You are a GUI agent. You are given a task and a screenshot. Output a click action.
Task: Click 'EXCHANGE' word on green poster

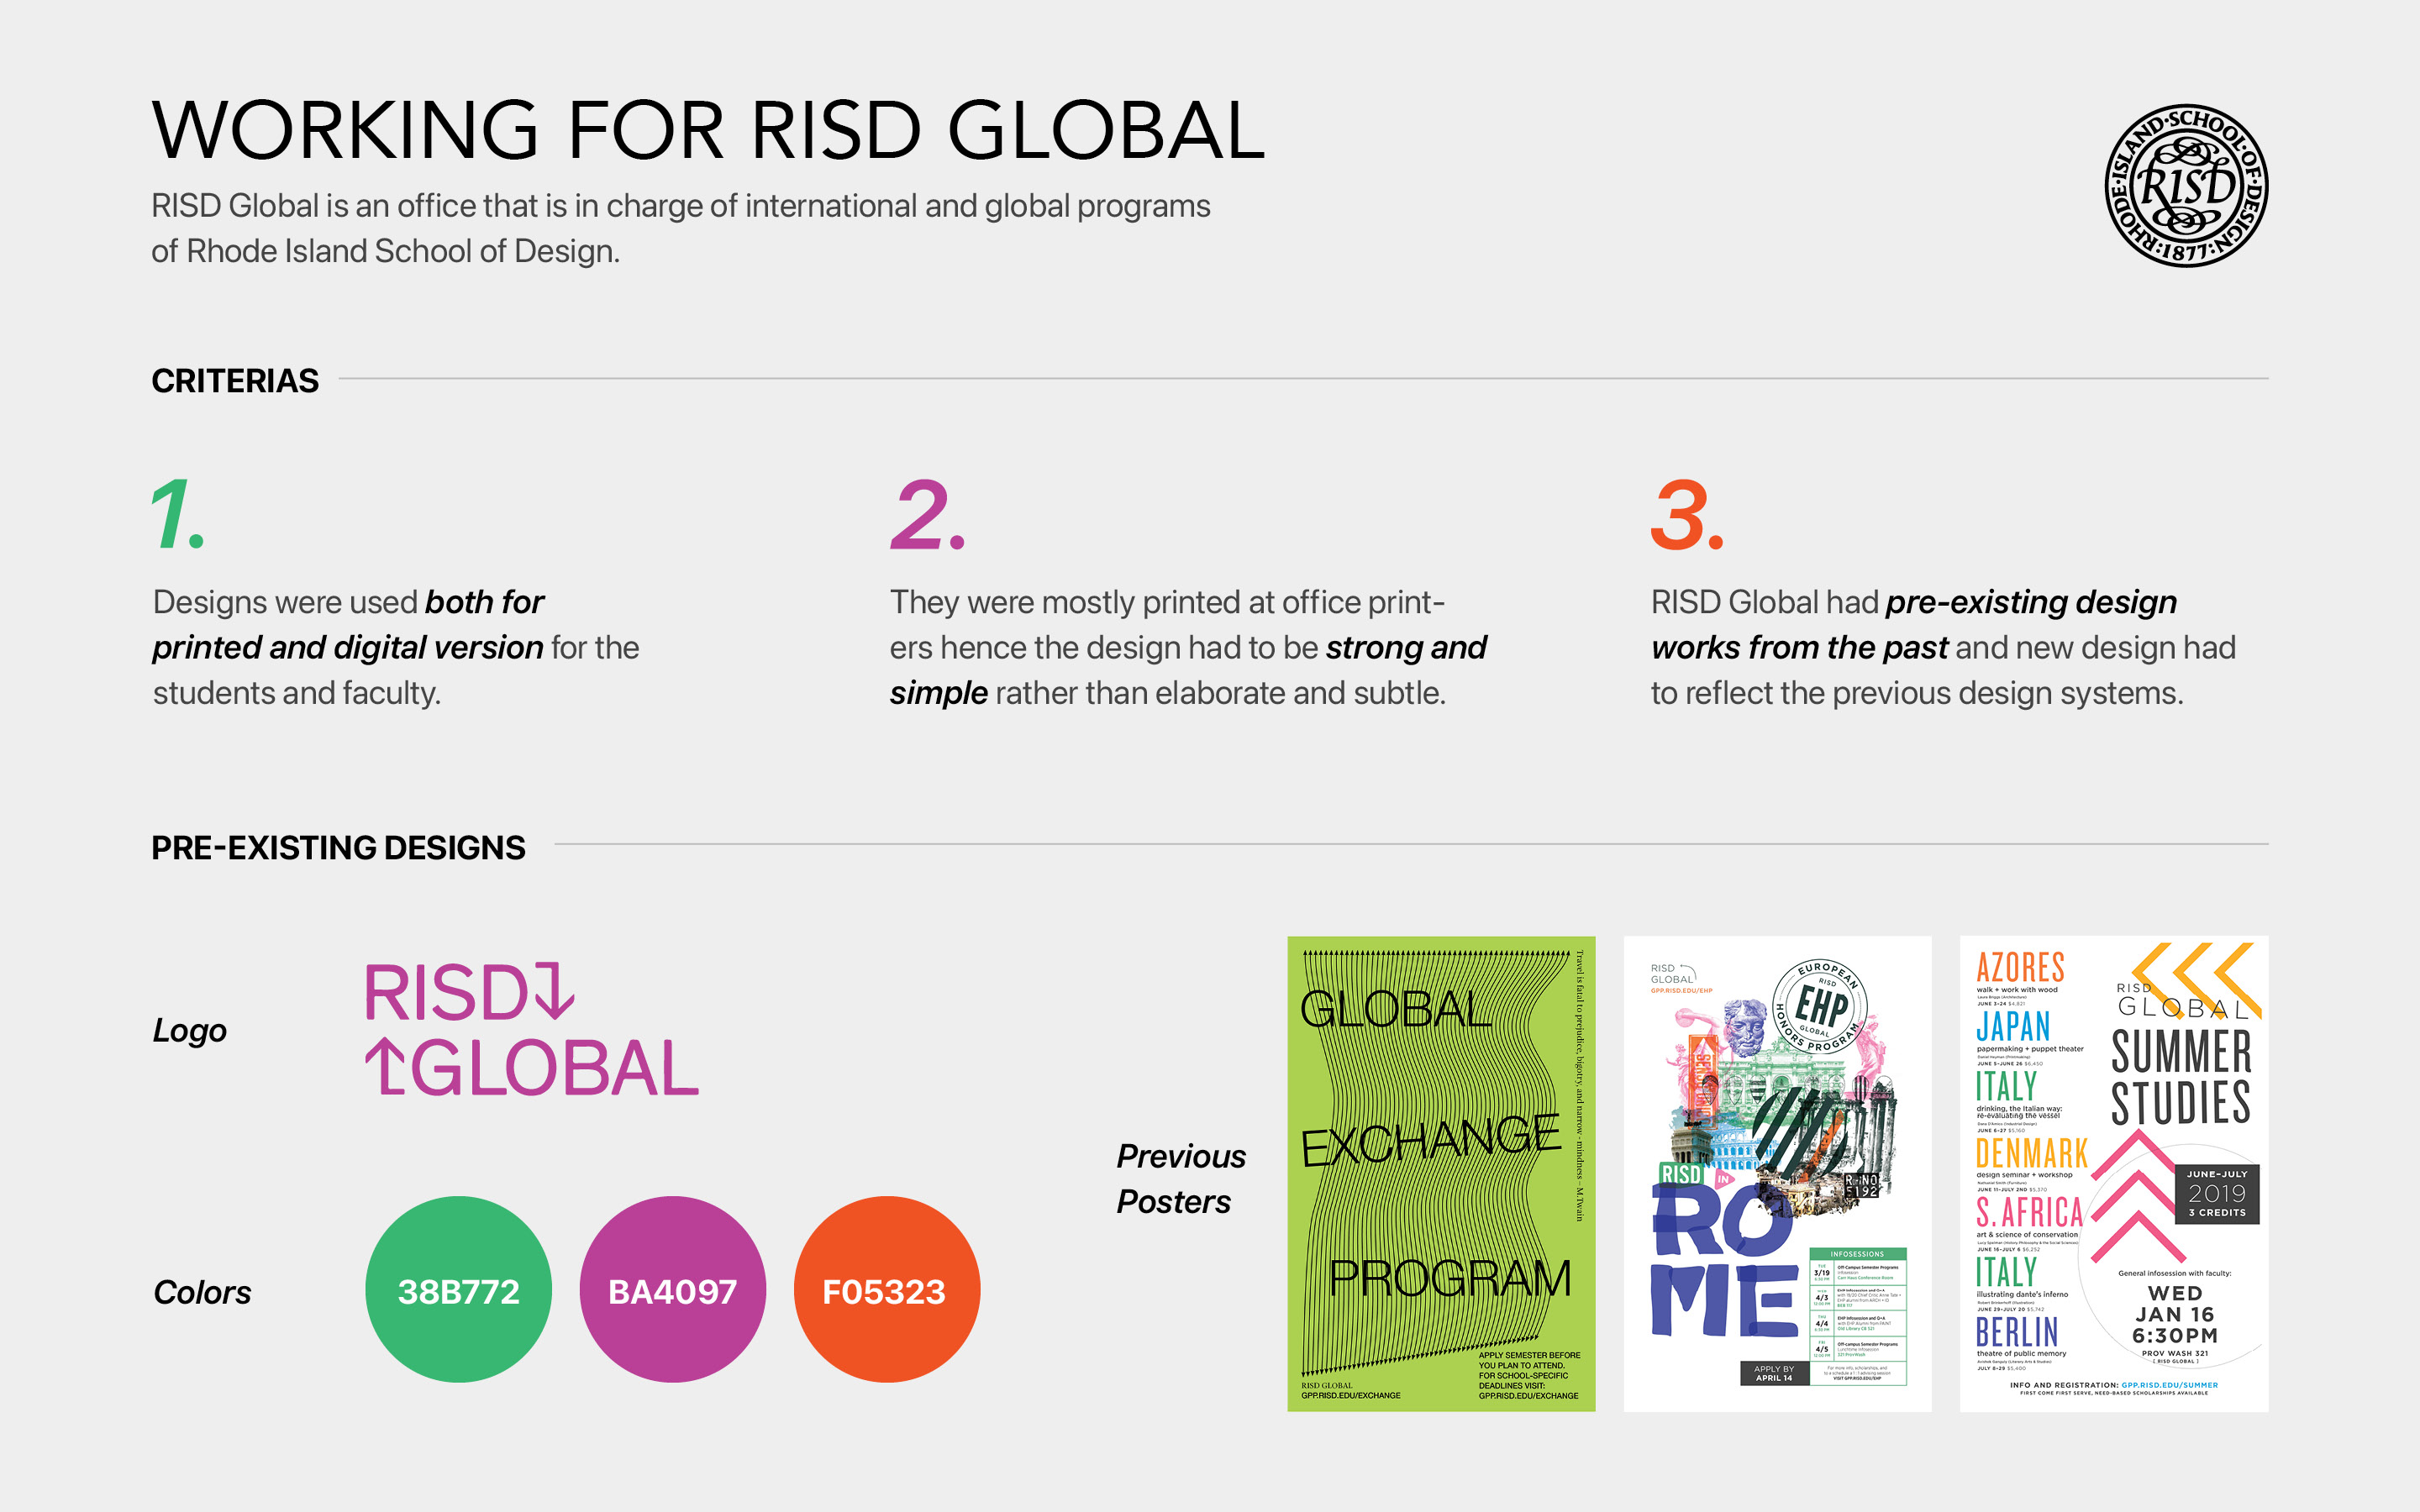pos(1431,1141)
